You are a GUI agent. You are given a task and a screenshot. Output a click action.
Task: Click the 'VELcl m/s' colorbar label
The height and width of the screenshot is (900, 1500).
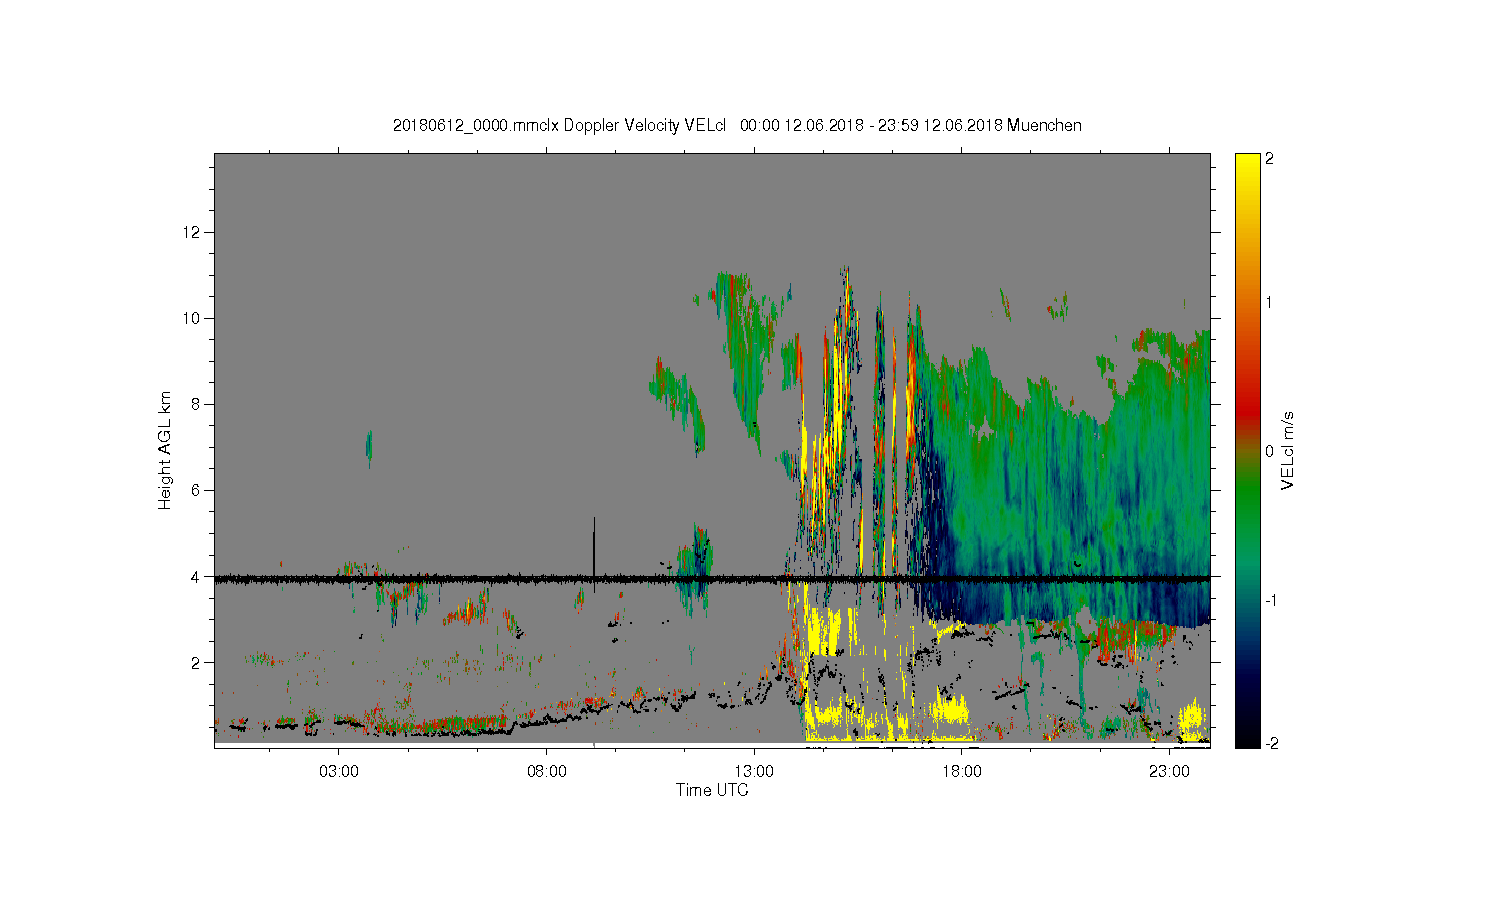1289,450
